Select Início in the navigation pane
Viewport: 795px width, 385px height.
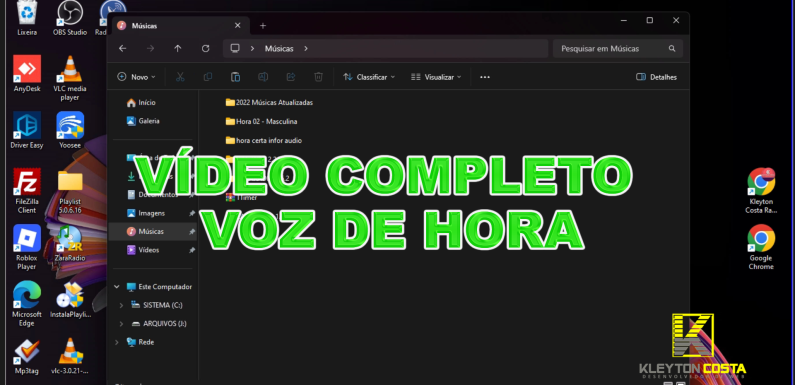coord(141,102)
